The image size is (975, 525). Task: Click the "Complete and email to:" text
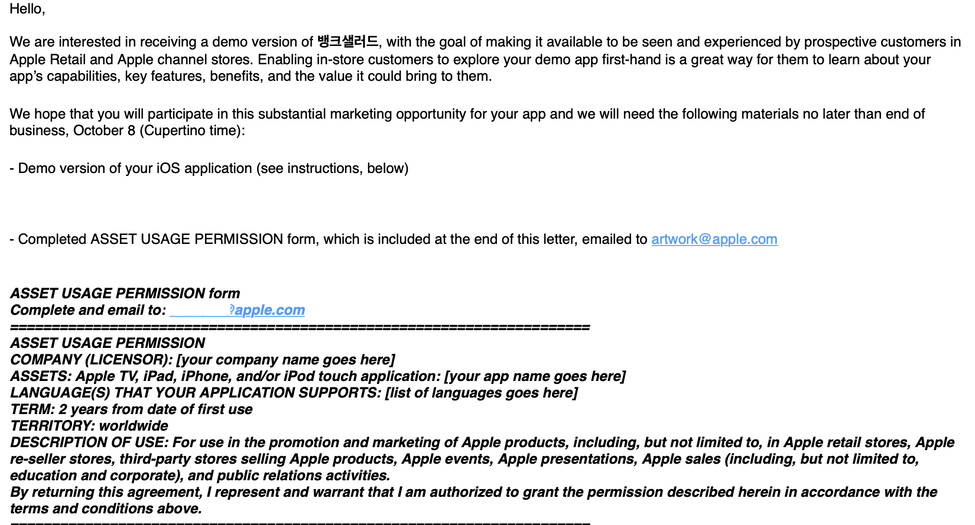tap(87, 310)
